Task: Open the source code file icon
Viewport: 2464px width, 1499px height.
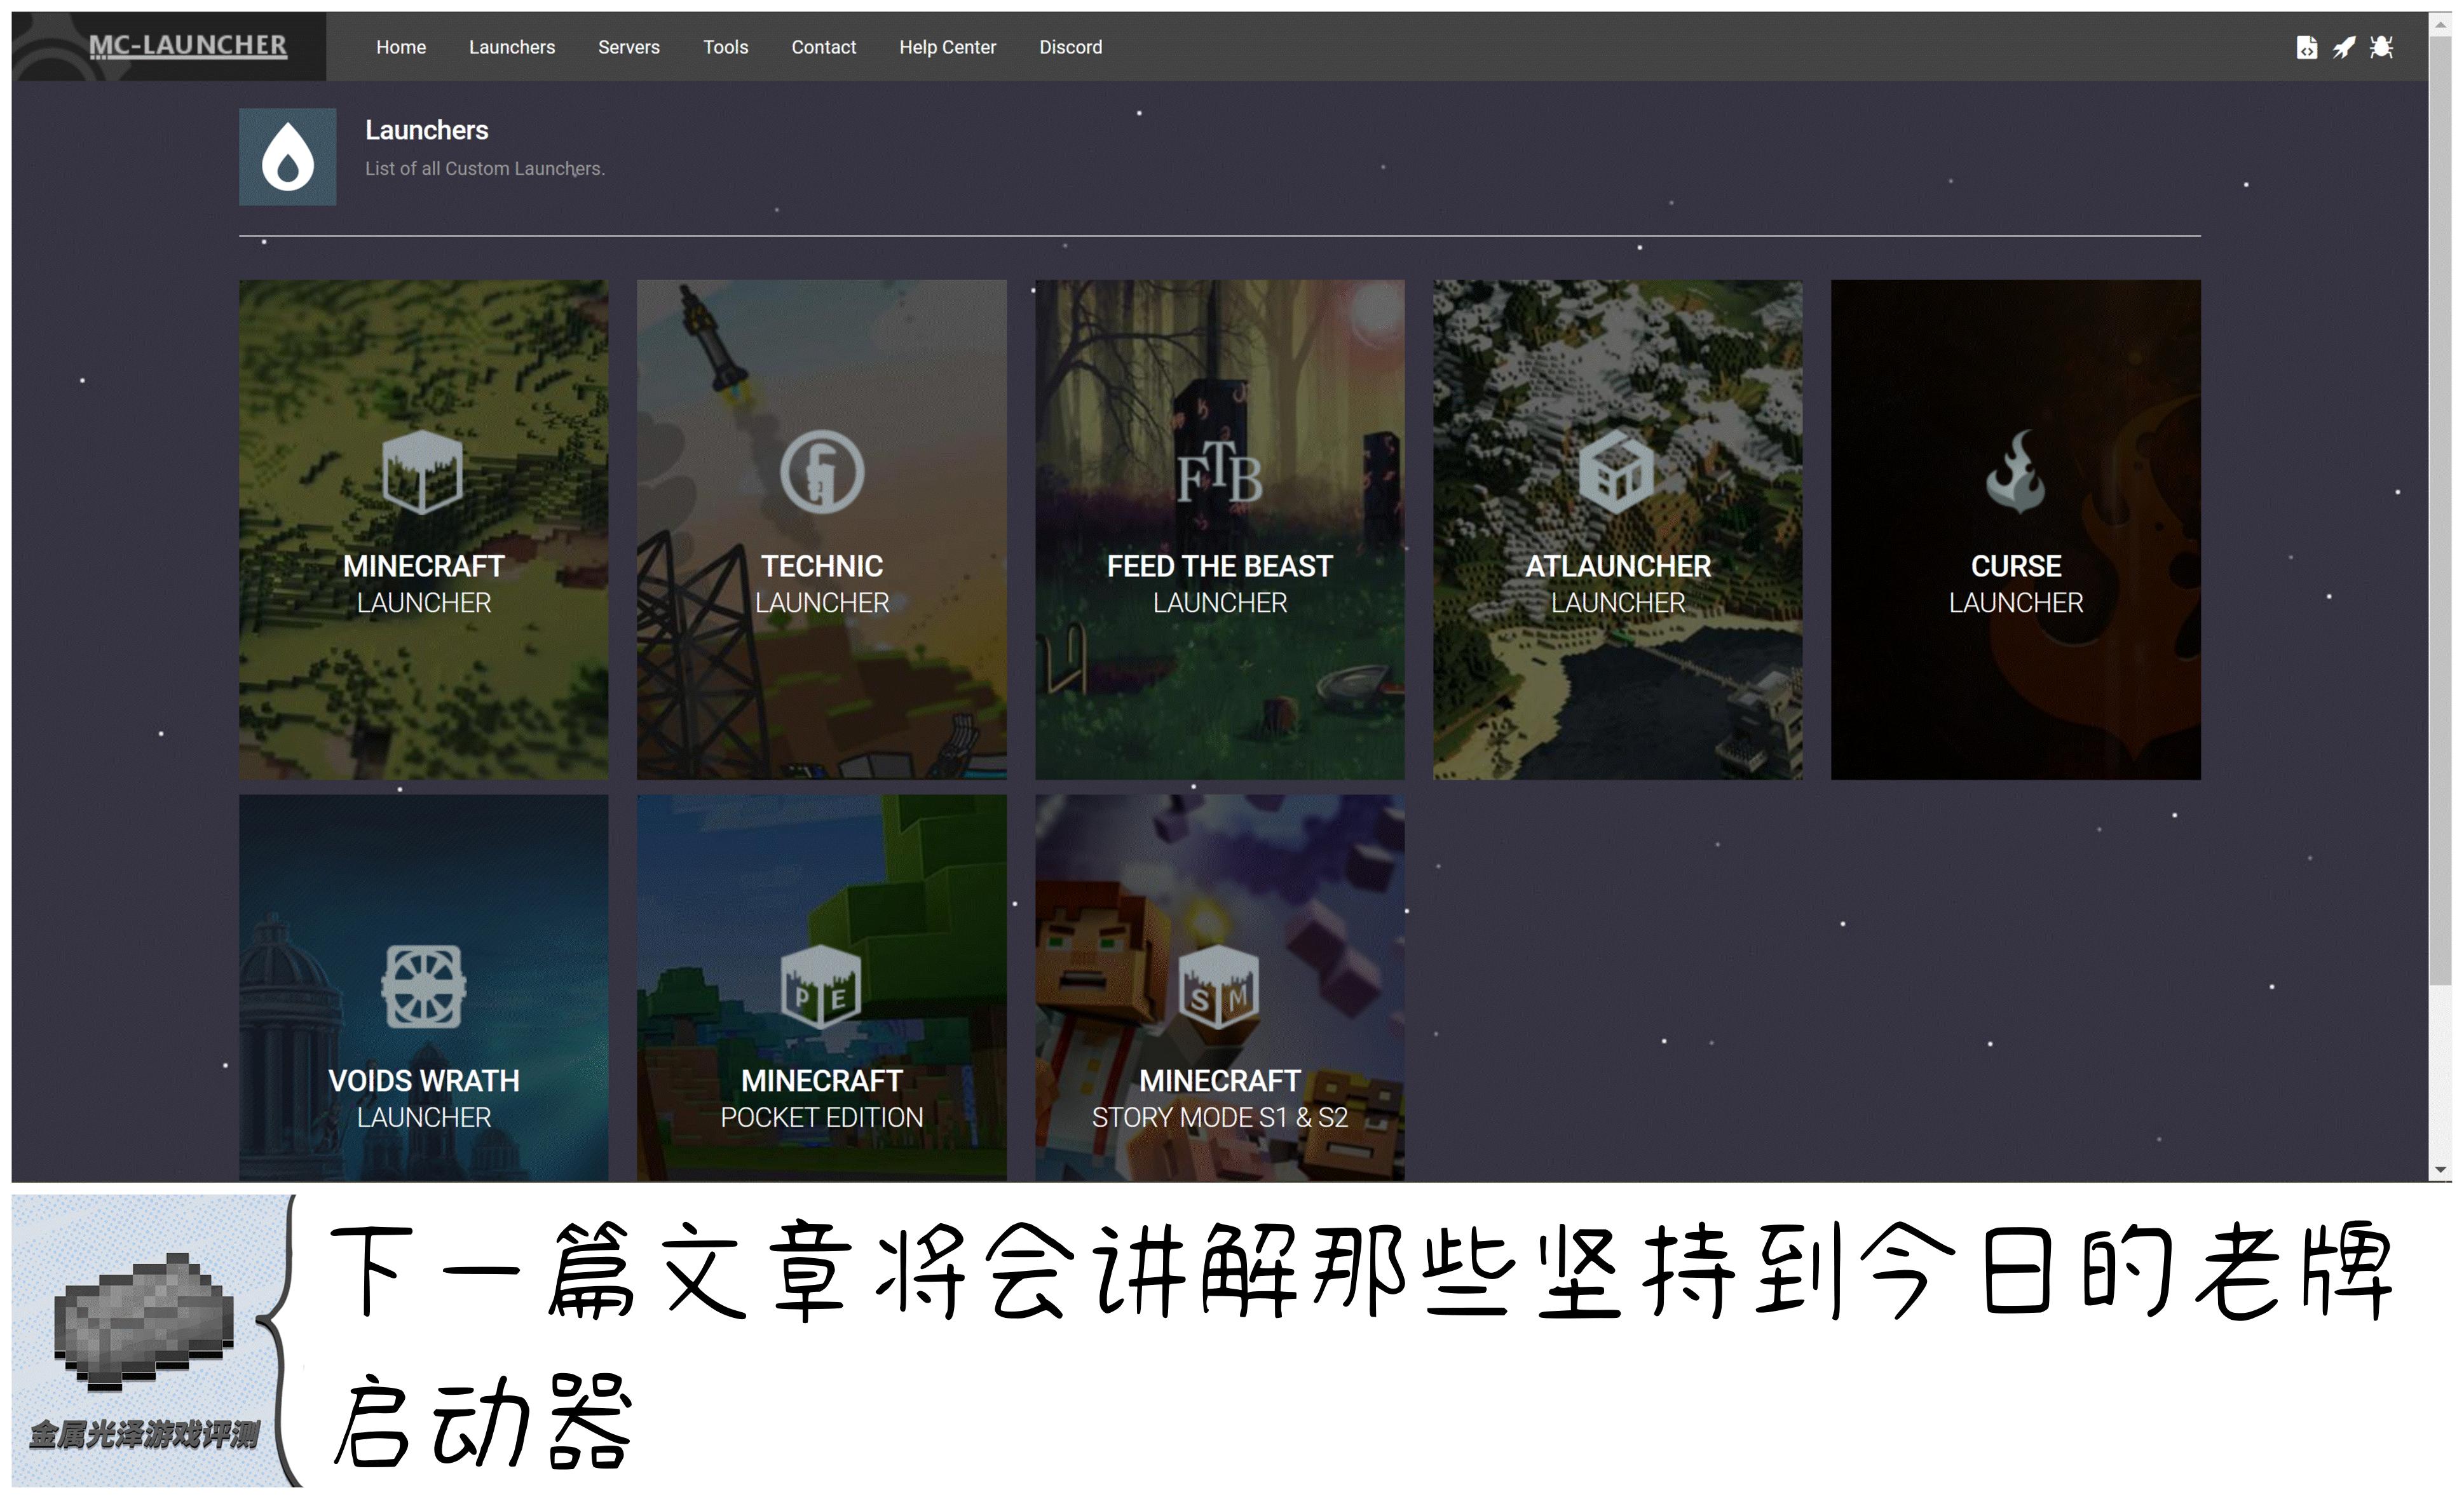Action: [2308, 47]
